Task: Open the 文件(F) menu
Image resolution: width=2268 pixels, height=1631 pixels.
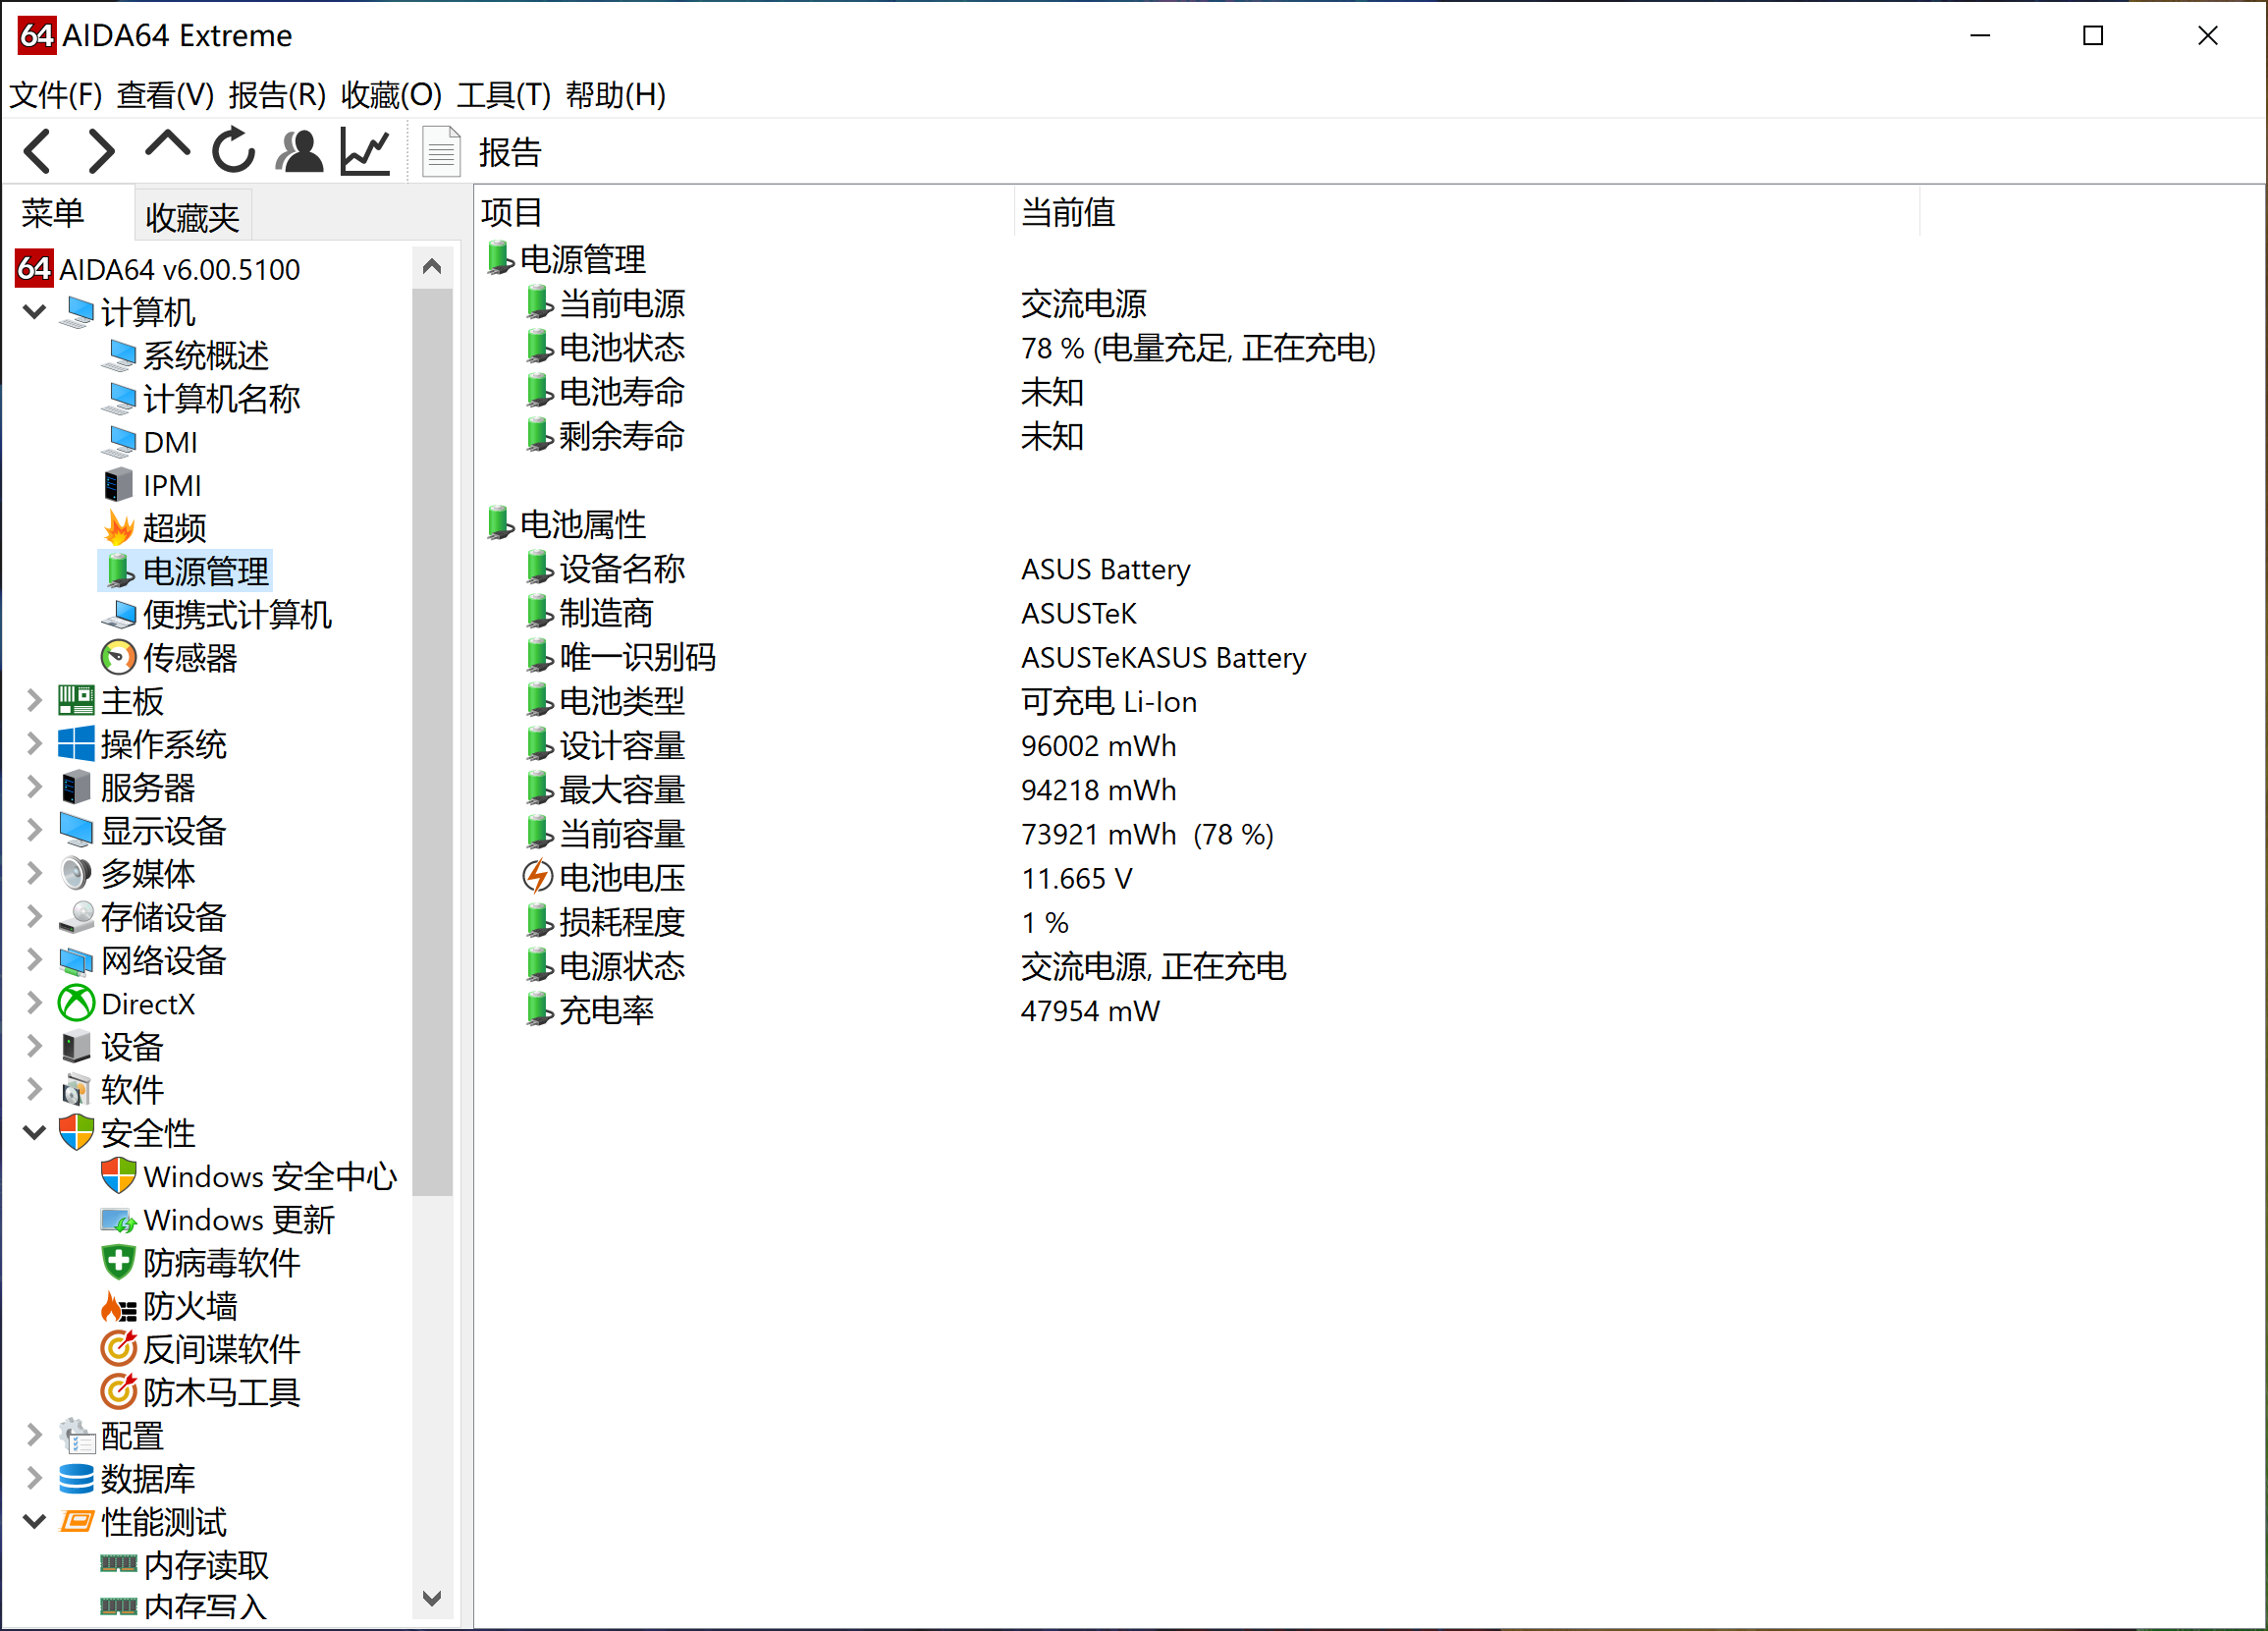Action: (x=56, y=95)
